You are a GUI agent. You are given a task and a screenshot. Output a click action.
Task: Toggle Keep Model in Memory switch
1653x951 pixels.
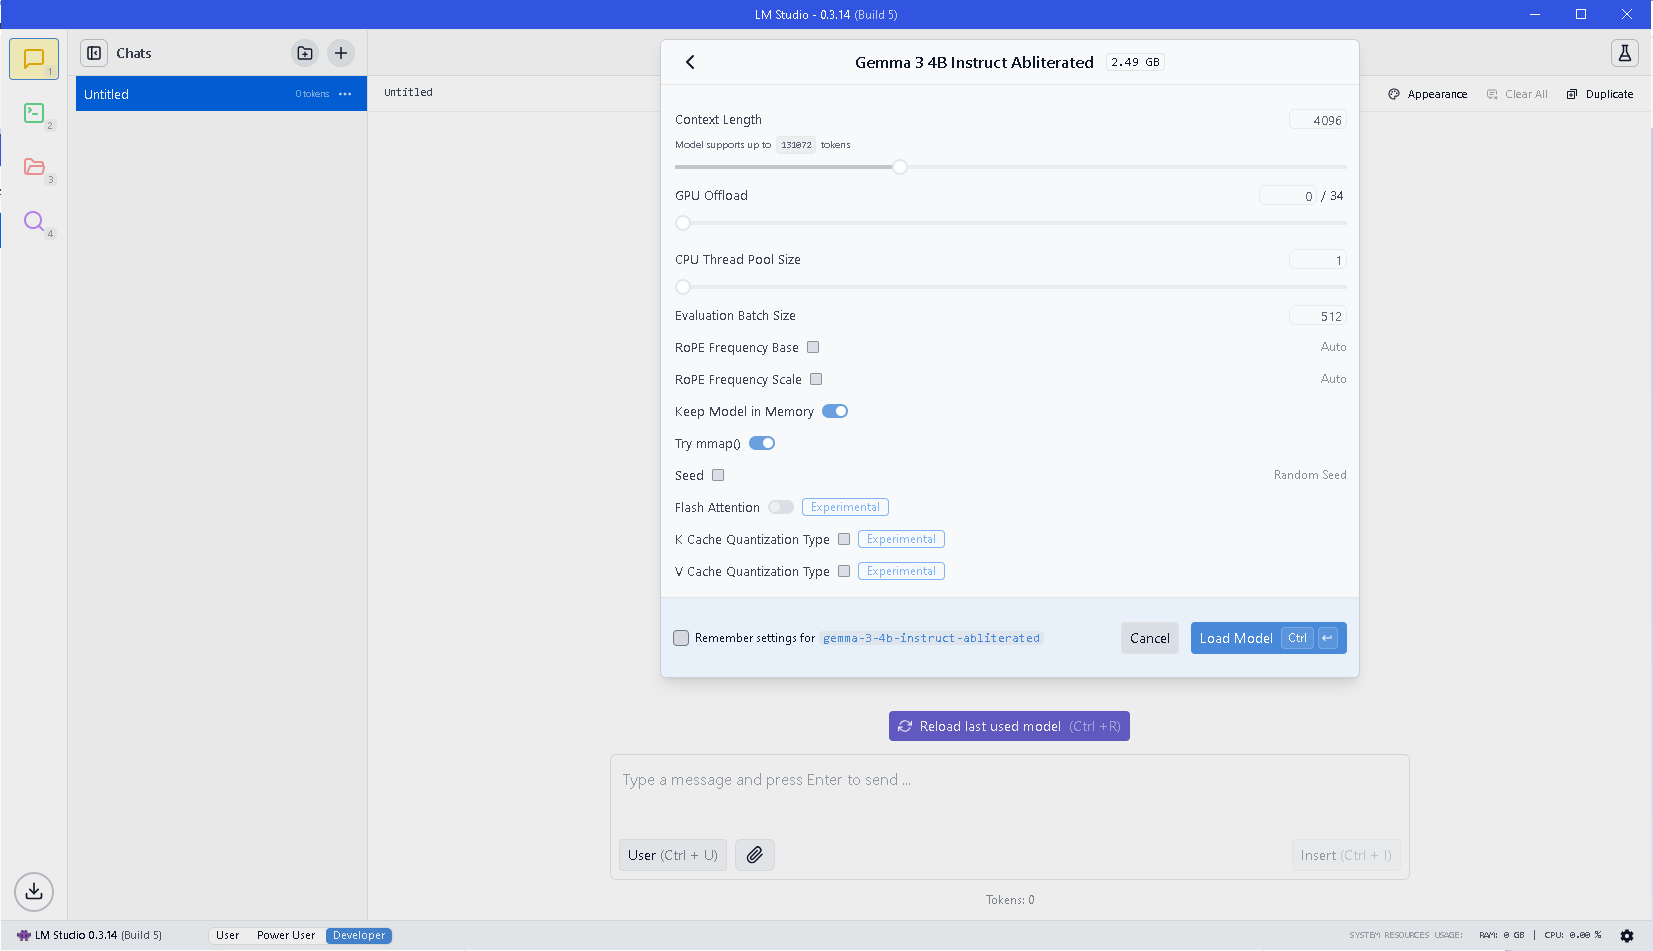pos(835,411)
